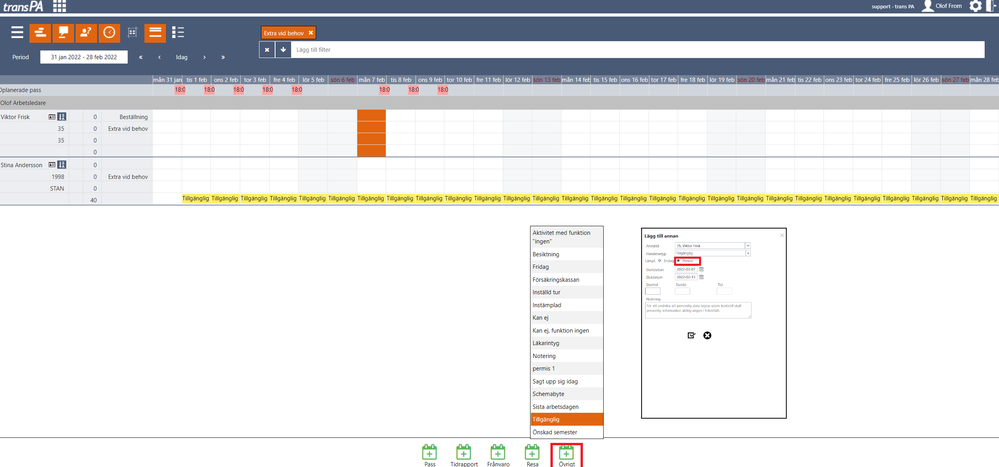Open the transPA app grid launcher
Screen dimensions: 999x467
click(59, 6)
